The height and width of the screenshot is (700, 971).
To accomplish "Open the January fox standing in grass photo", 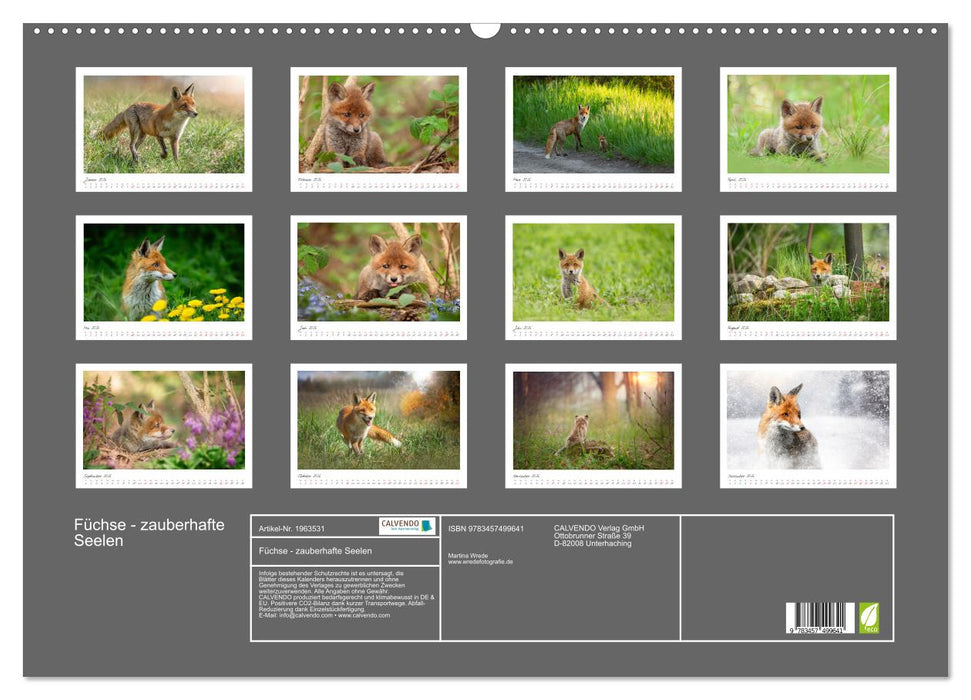I will pos(164,124).
